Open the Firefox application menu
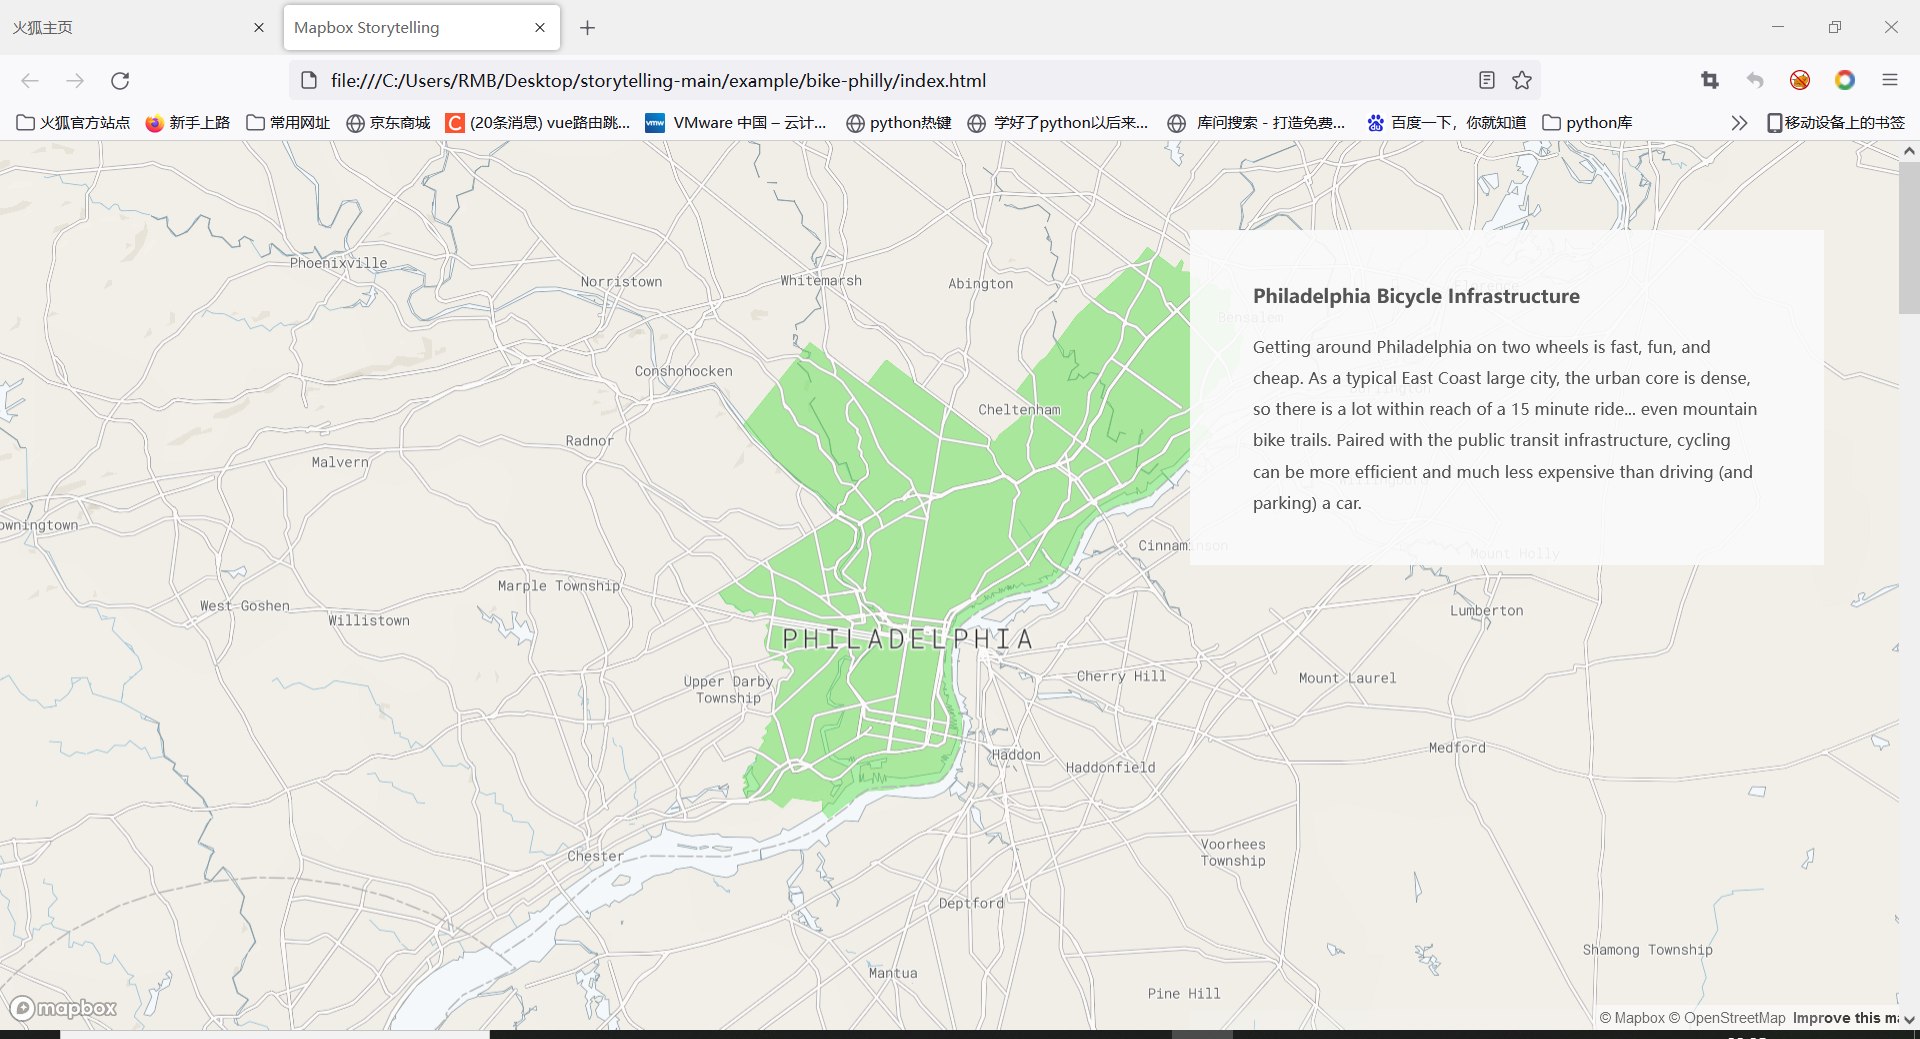 click(x=1891, y=80)
